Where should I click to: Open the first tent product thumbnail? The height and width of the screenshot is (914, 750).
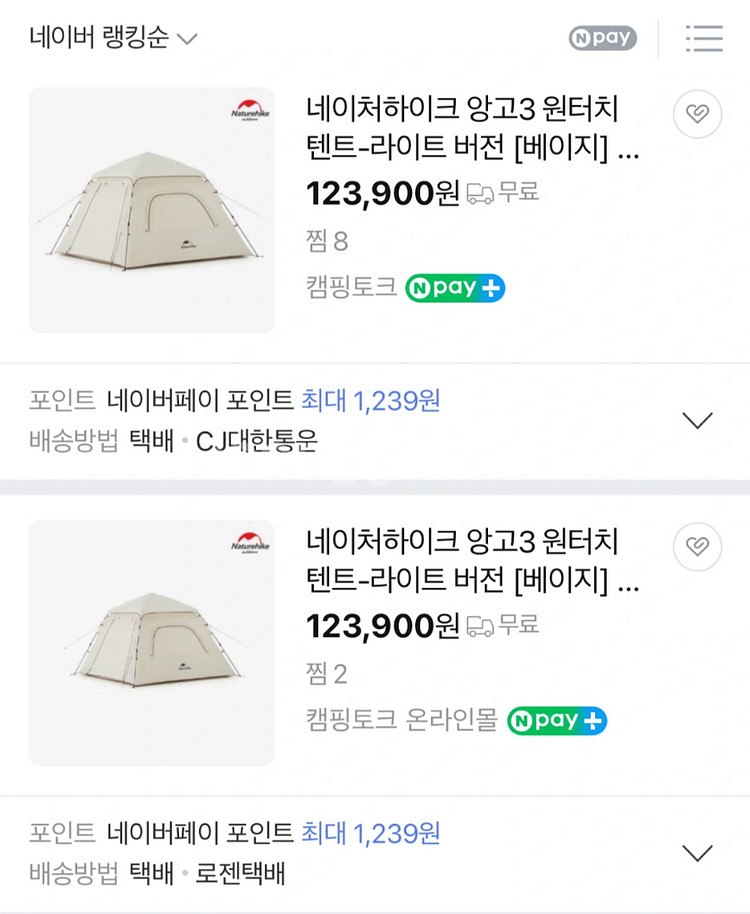point(151,210)
